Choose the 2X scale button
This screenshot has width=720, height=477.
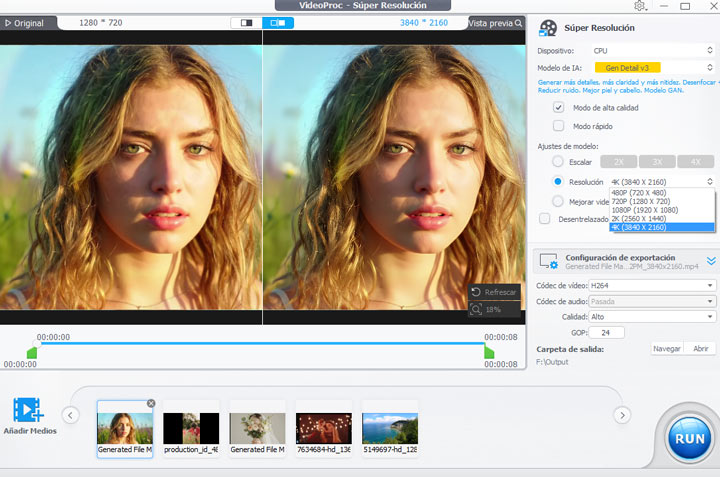coord(619,162)
